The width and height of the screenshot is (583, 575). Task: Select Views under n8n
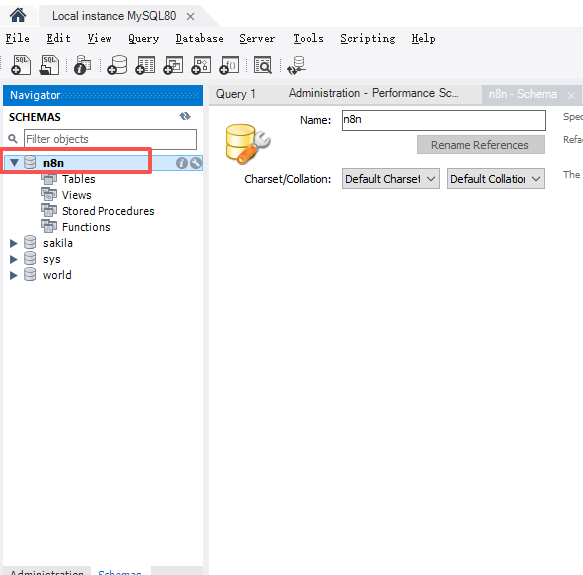tap(77, 195)
